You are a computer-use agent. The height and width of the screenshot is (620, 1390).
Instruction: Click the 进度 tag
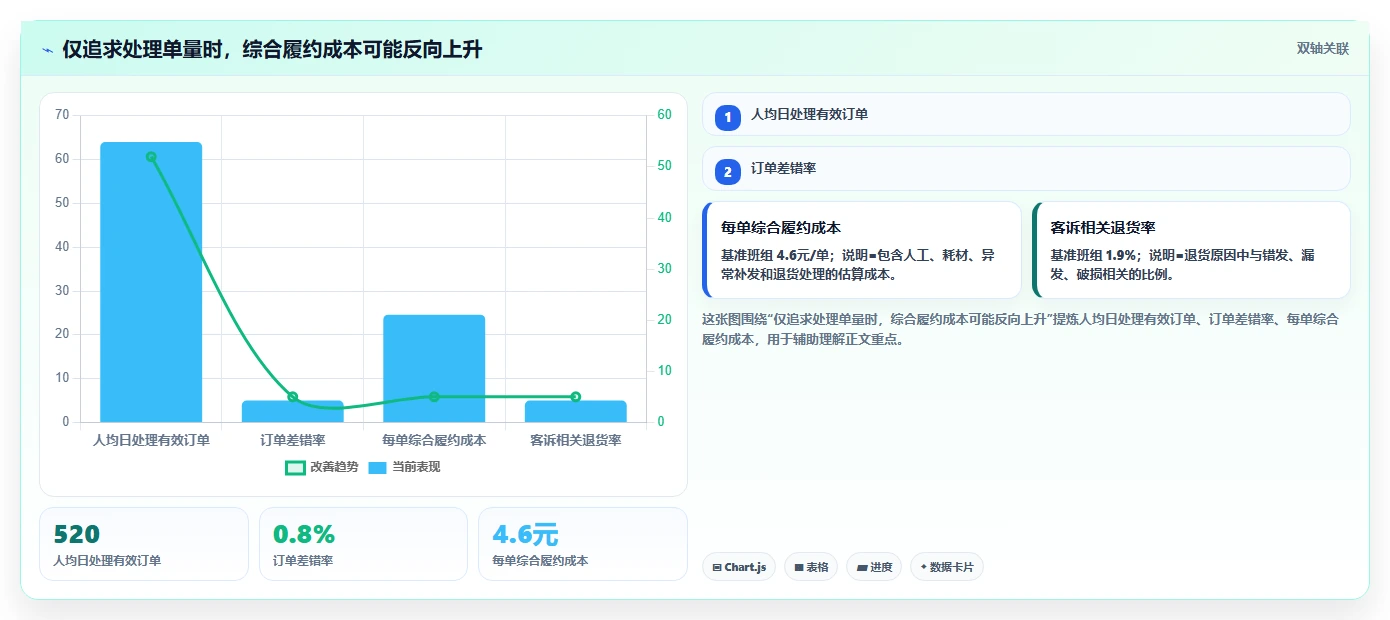point(874,567)
